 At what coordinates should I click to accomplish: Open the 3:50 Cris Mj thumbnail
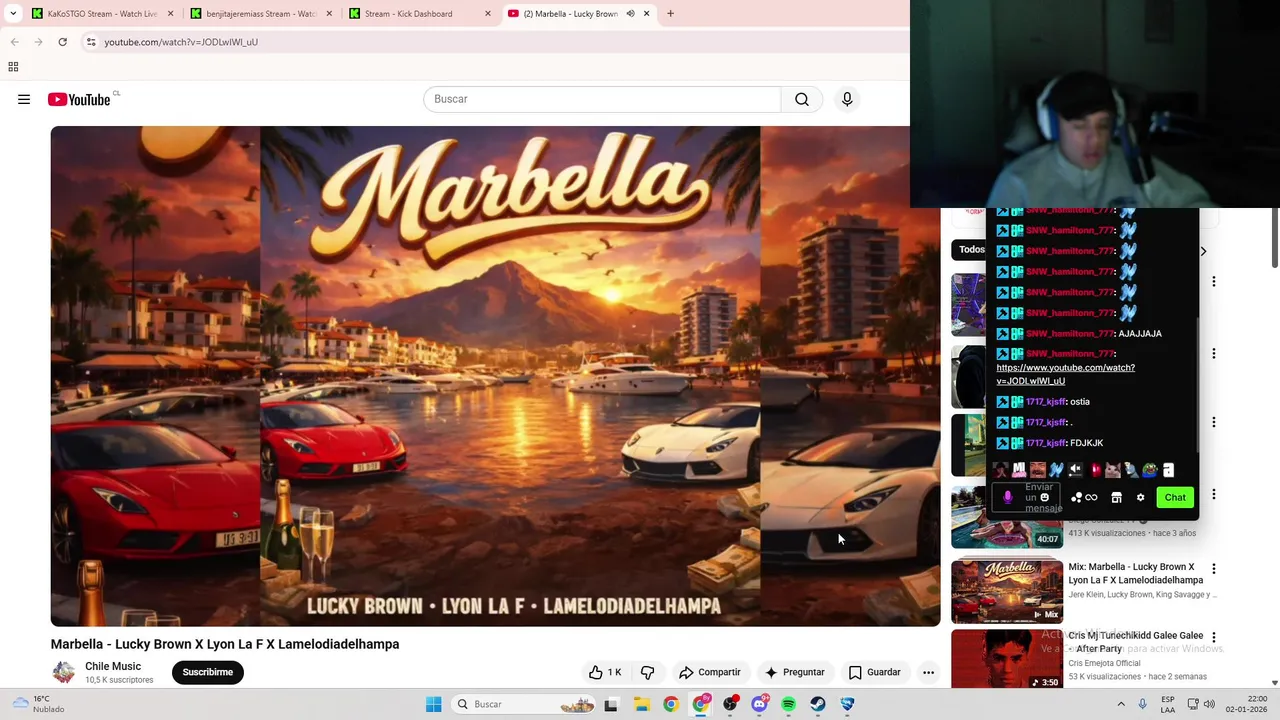coord(1007,659)
